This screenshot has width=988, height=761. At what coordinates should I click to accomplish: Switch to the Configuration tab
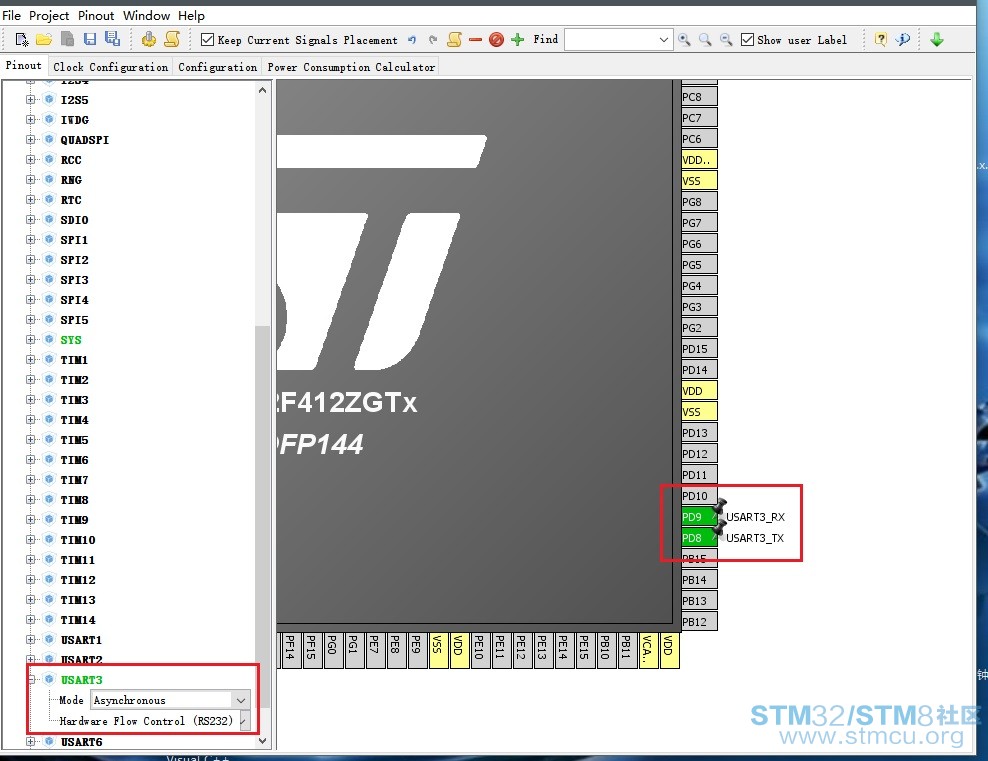tap(217, 67)
